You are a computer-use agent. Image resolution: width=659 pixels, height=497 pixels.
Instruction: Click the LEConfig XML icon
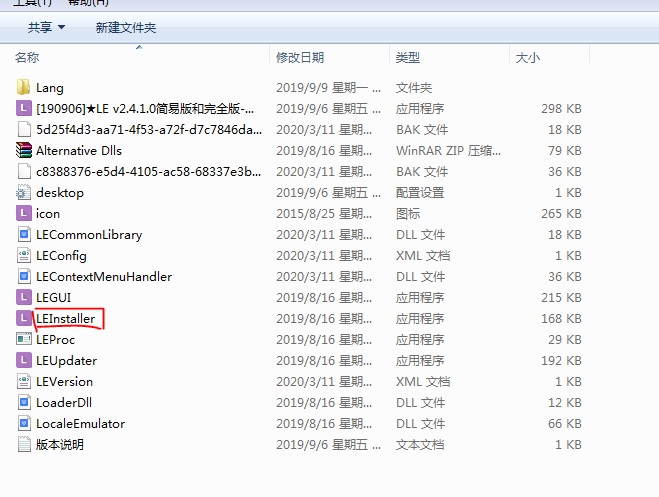pos(24,255)
